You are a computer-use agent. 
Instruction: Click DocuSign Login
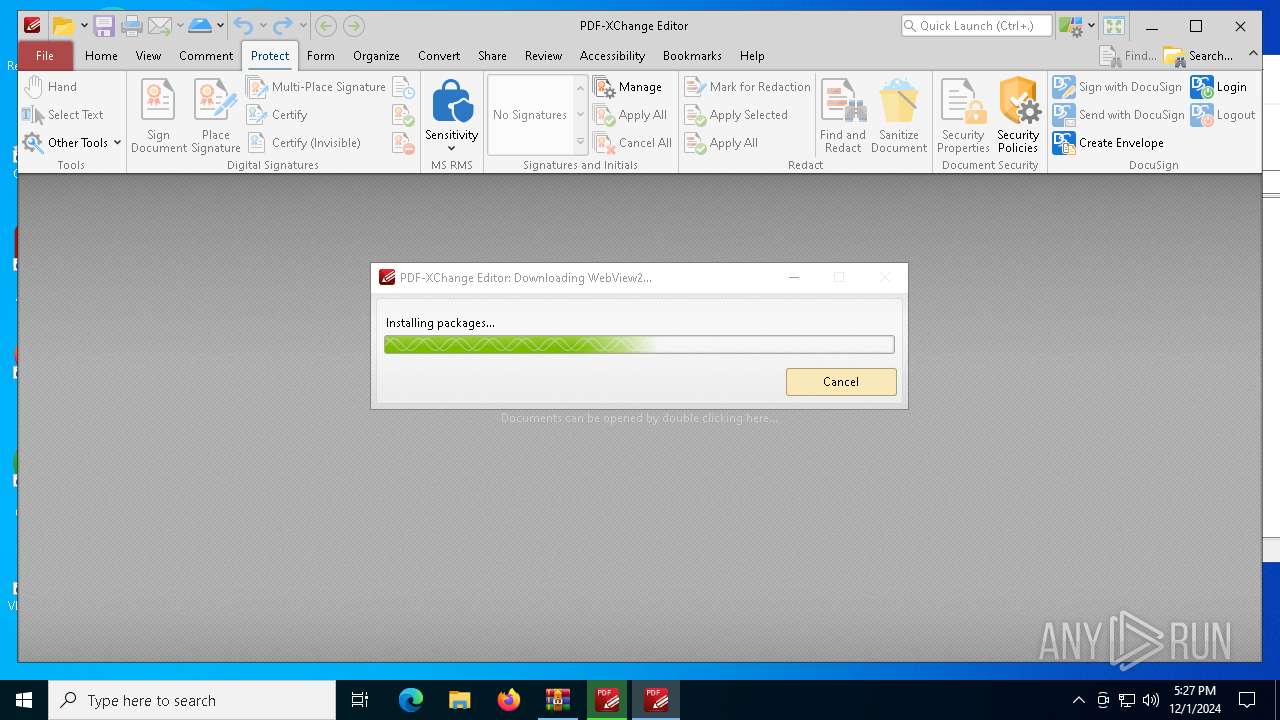pyautogui.click(x=1219, y=87)
